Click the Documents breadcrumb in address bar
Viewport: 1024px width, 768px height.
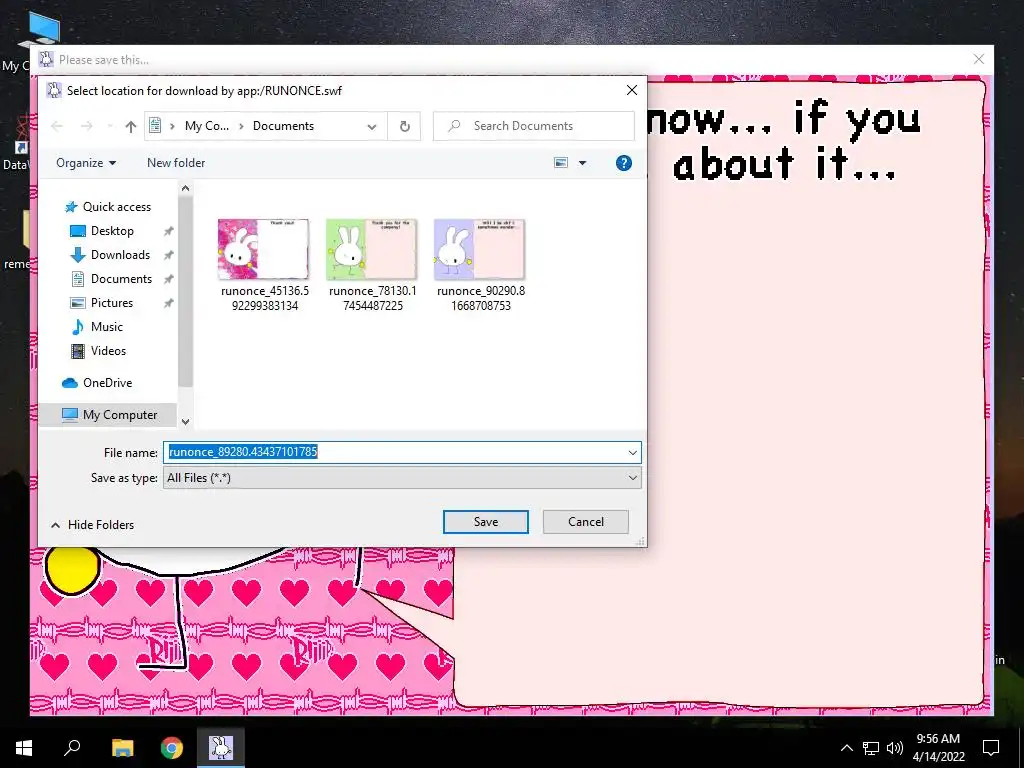[283, 126]
